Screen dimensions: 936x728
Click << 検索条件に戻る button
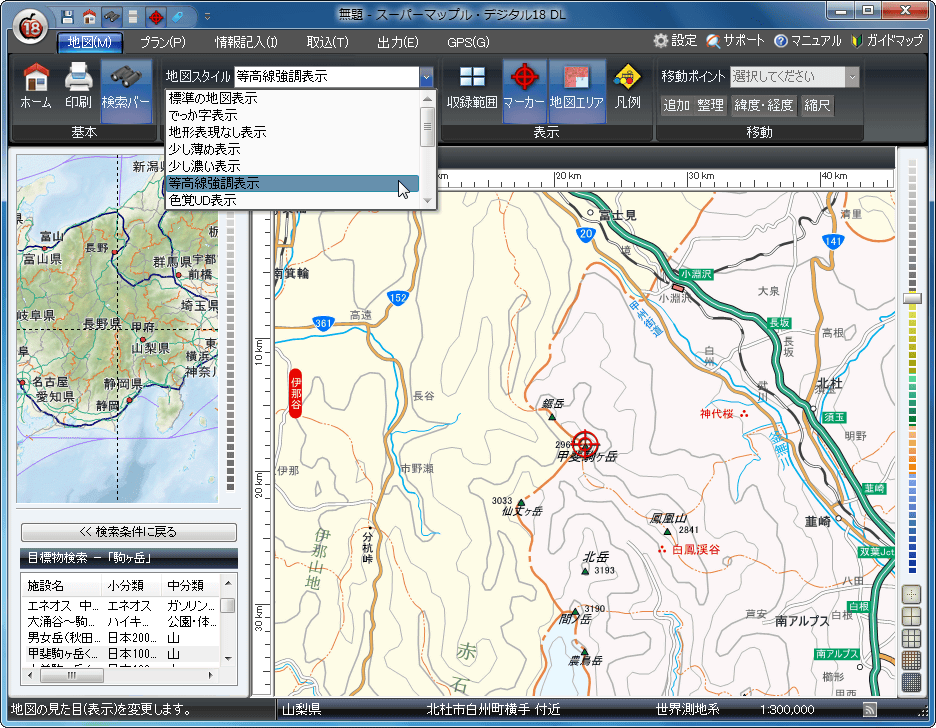(128, 532)
